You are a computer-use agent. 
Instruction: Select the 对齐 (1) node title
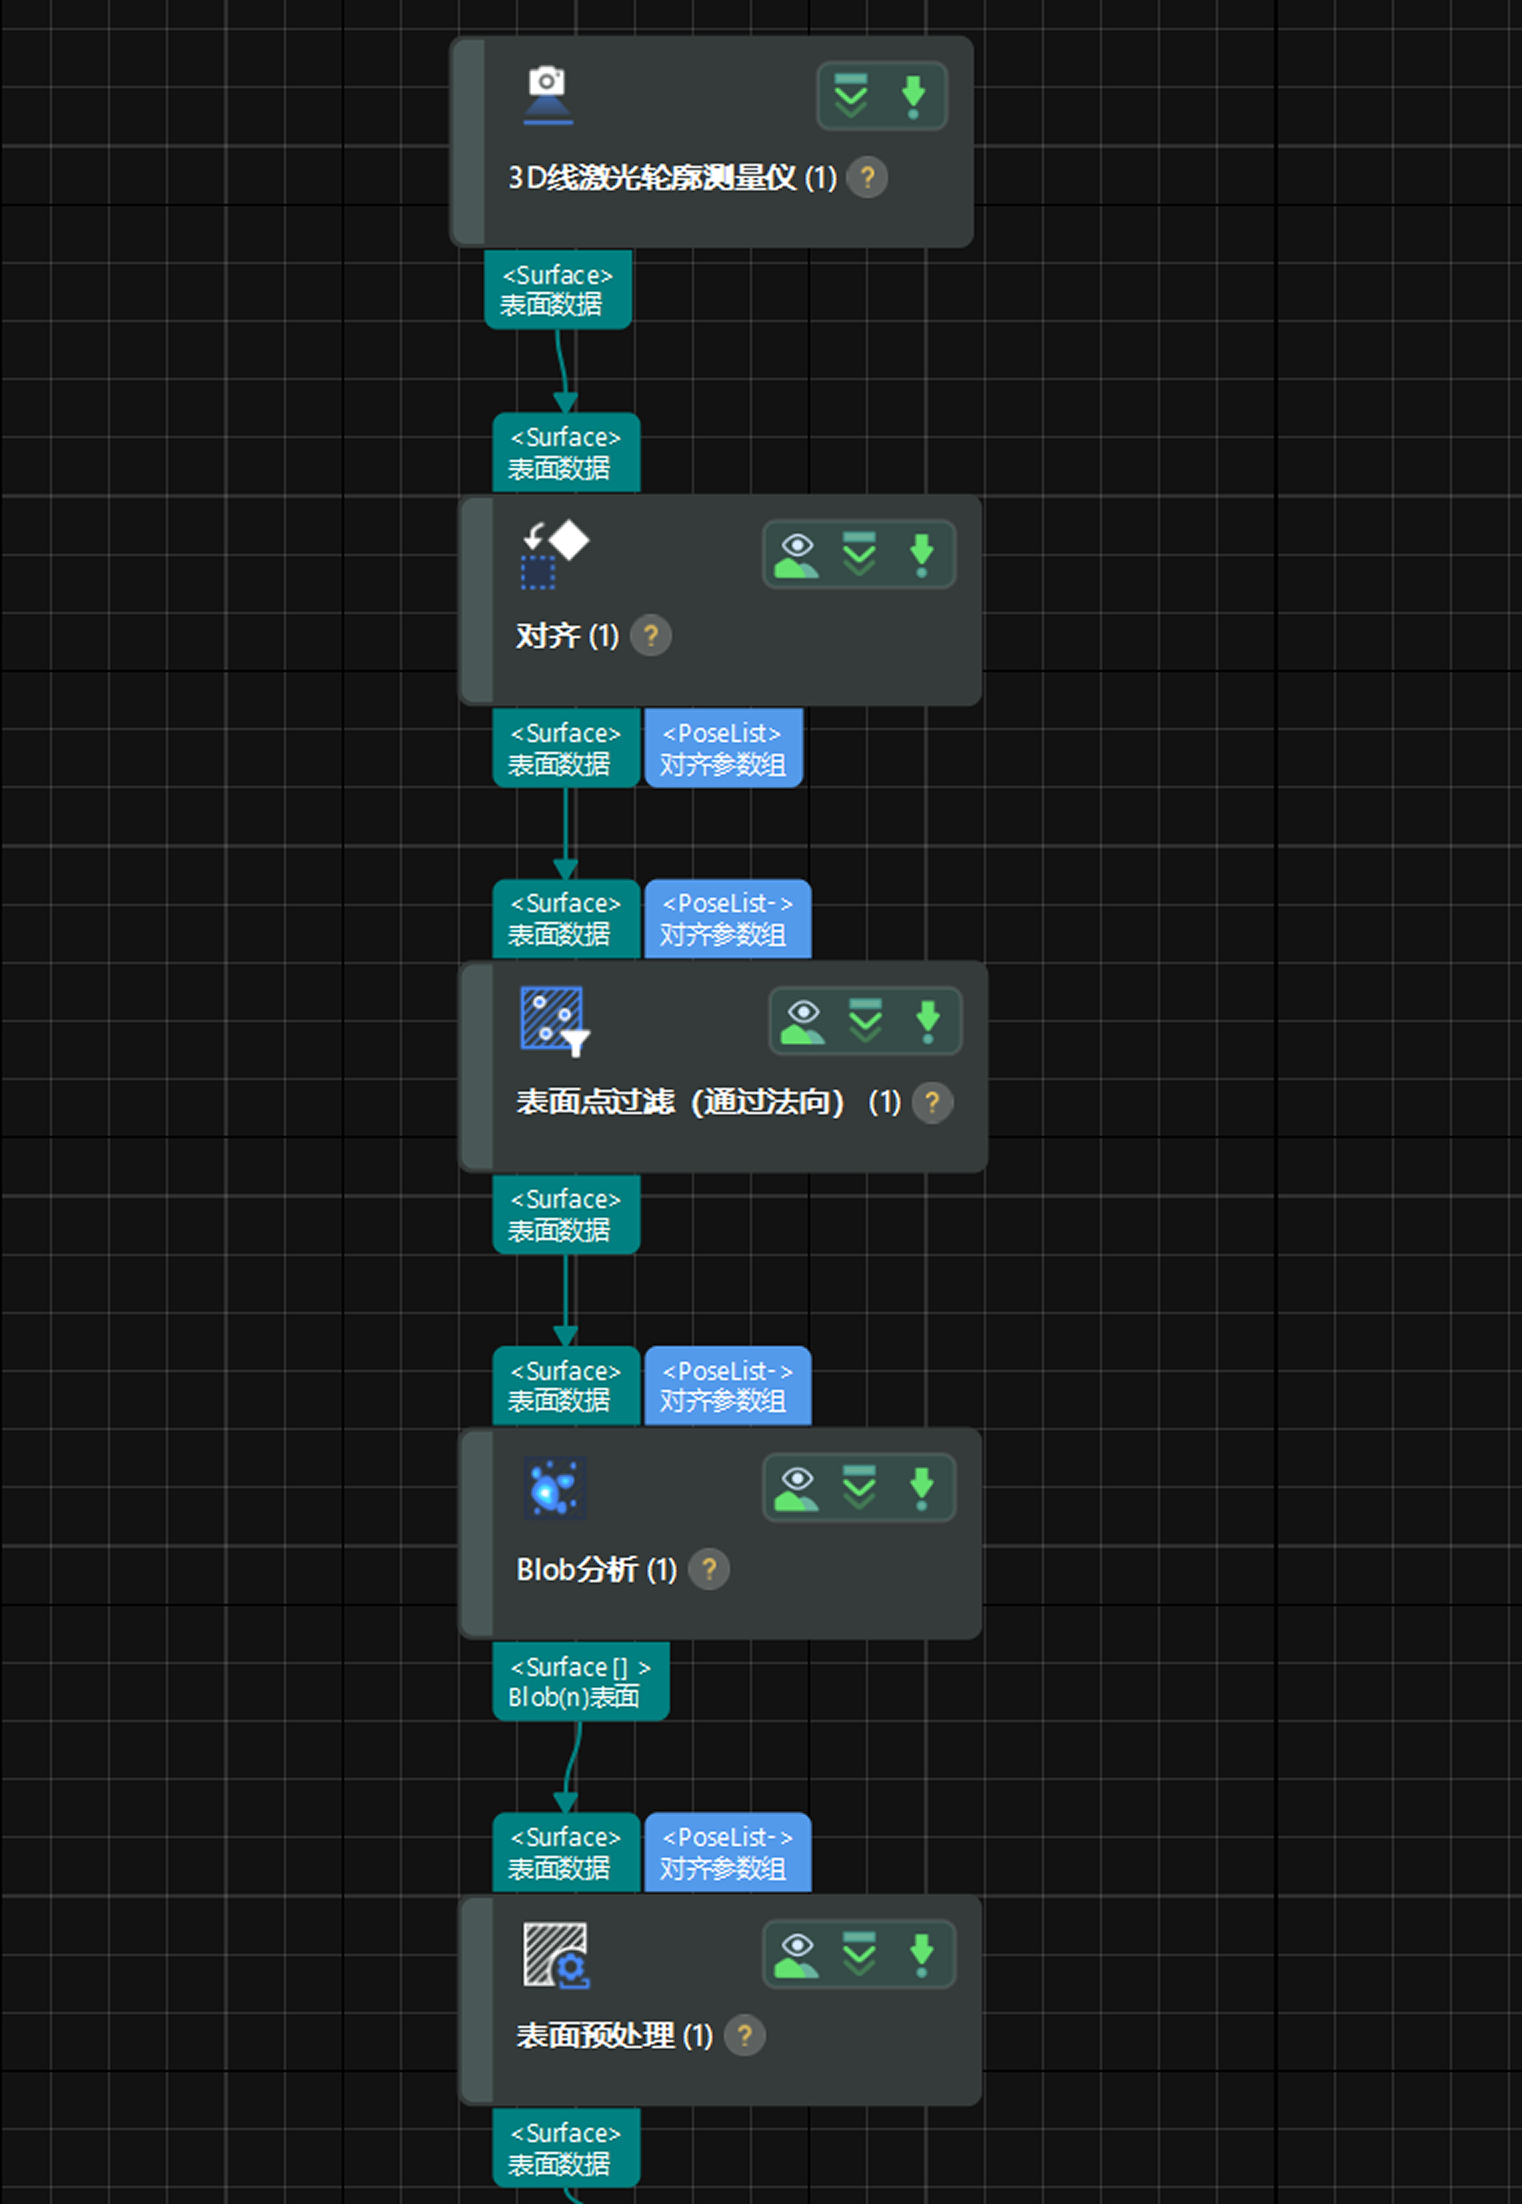pyautogui.click(x=567, y=636)
